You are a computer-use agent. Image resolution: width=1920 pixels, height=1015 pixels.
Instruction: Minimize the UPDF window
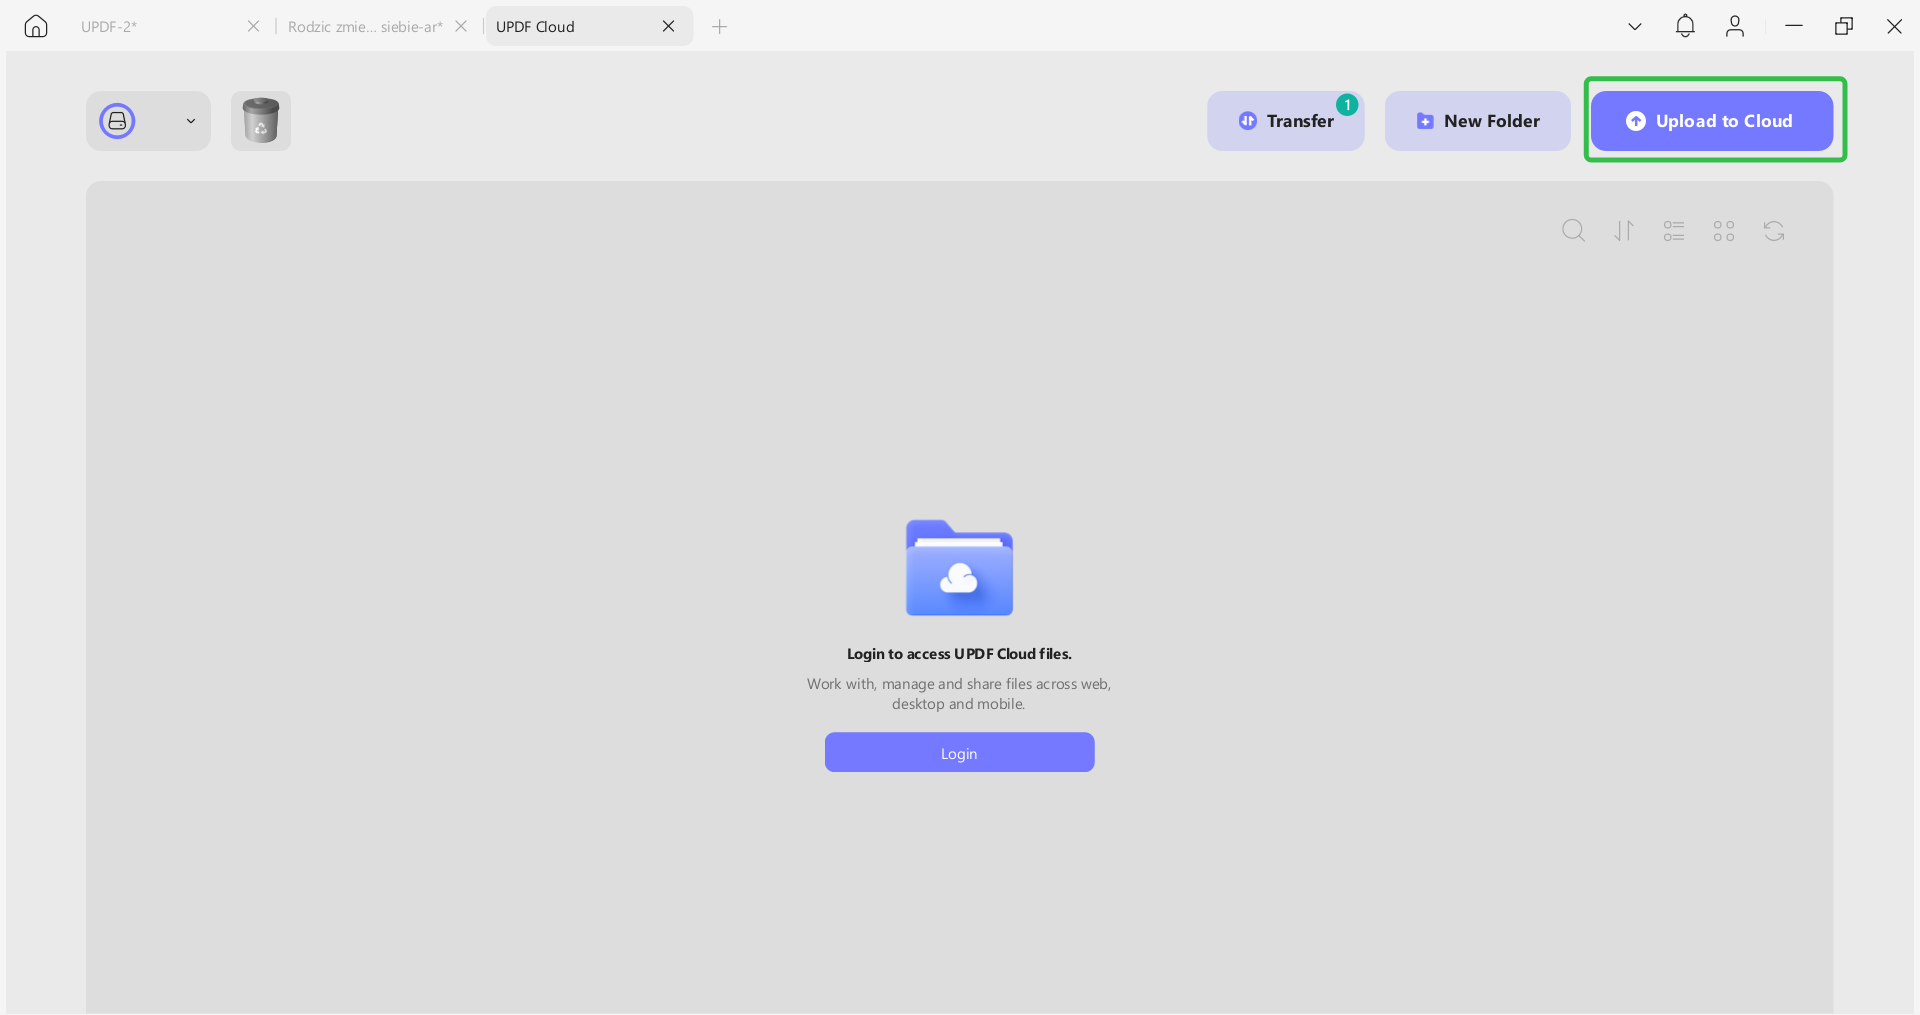[1794, 26]
